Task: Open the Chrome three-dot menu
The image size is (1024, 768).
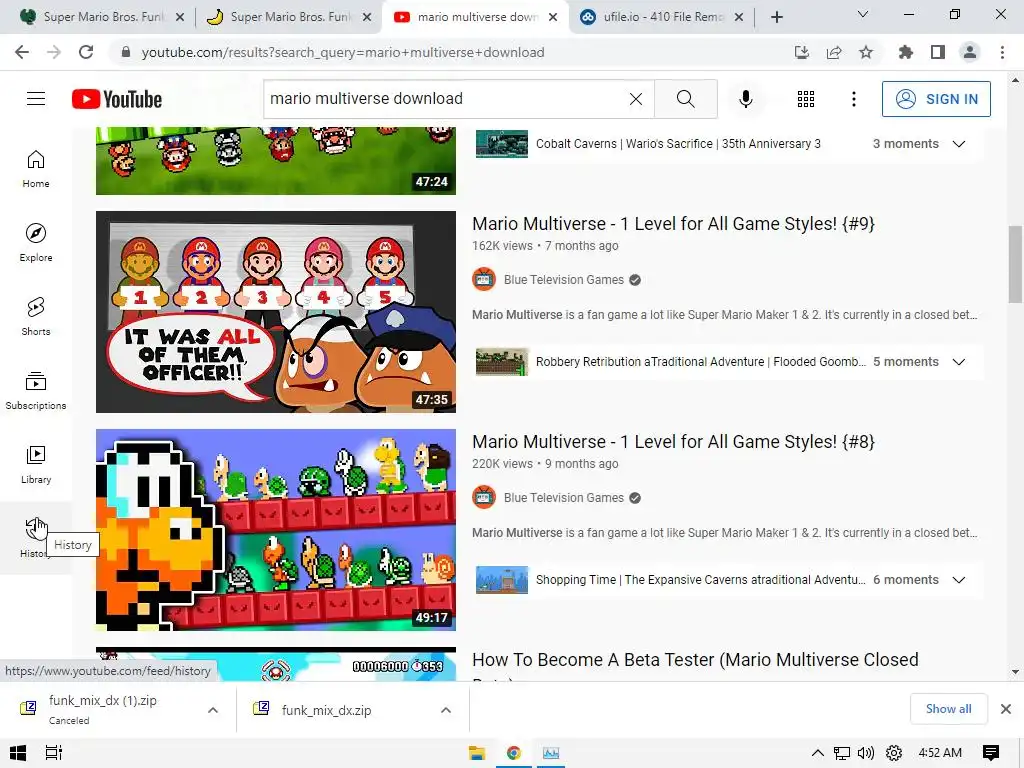Action: (x=1002, y=52)
